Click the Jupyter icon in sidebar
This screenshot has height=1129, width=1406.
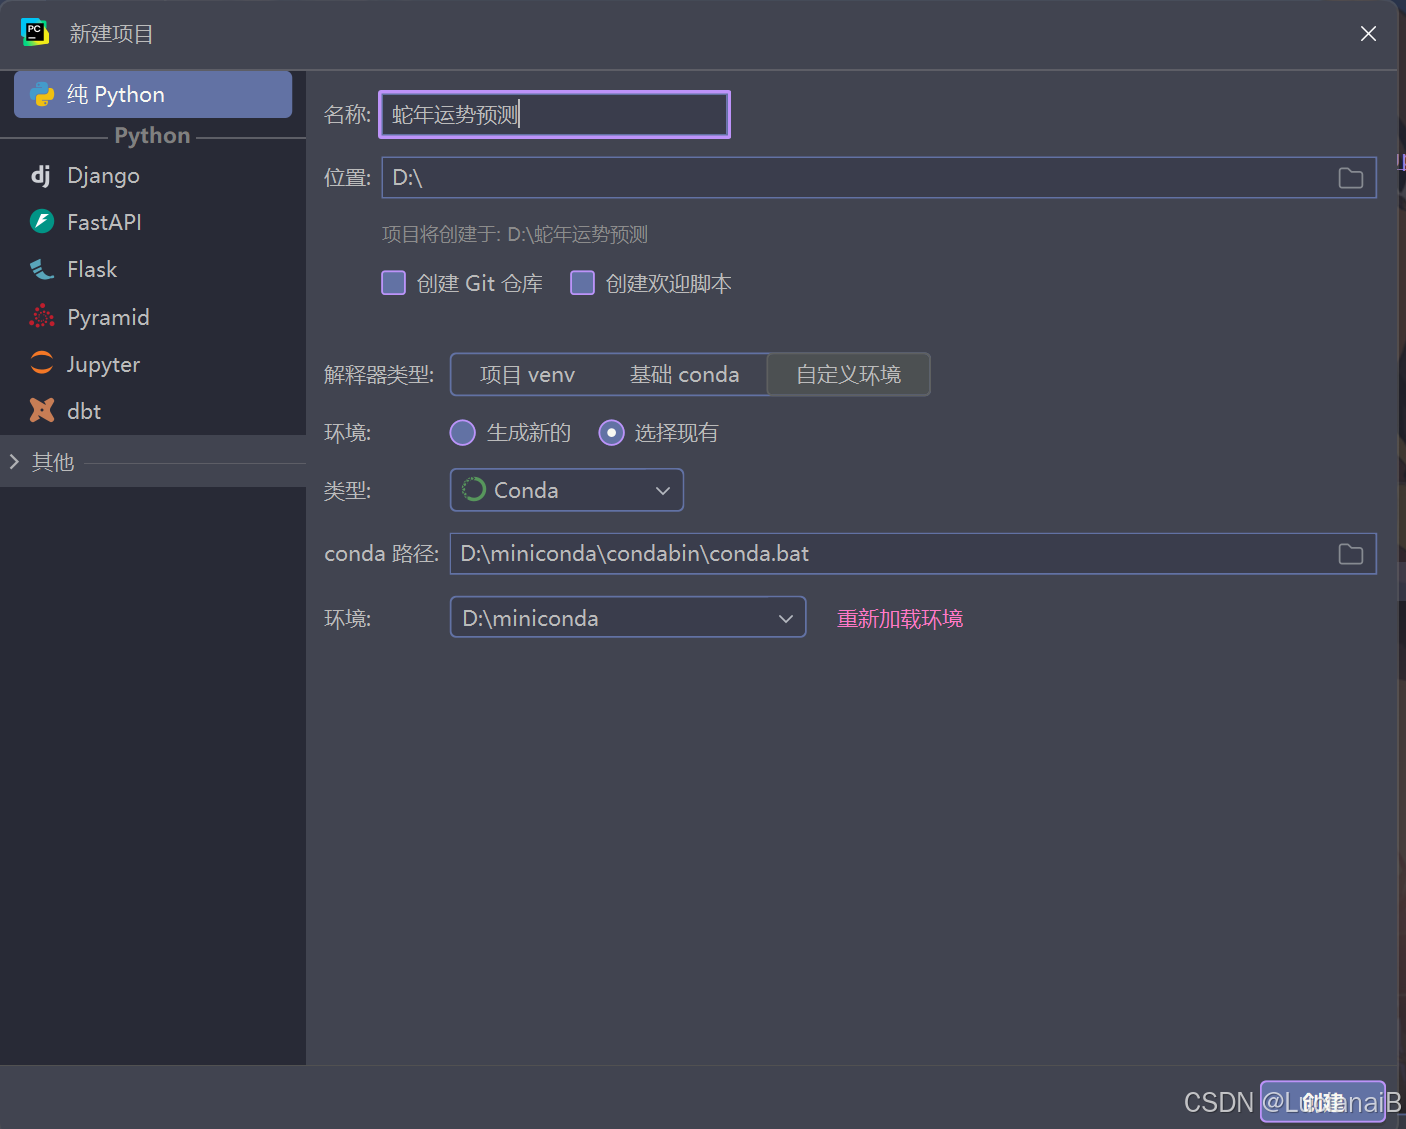42,363
